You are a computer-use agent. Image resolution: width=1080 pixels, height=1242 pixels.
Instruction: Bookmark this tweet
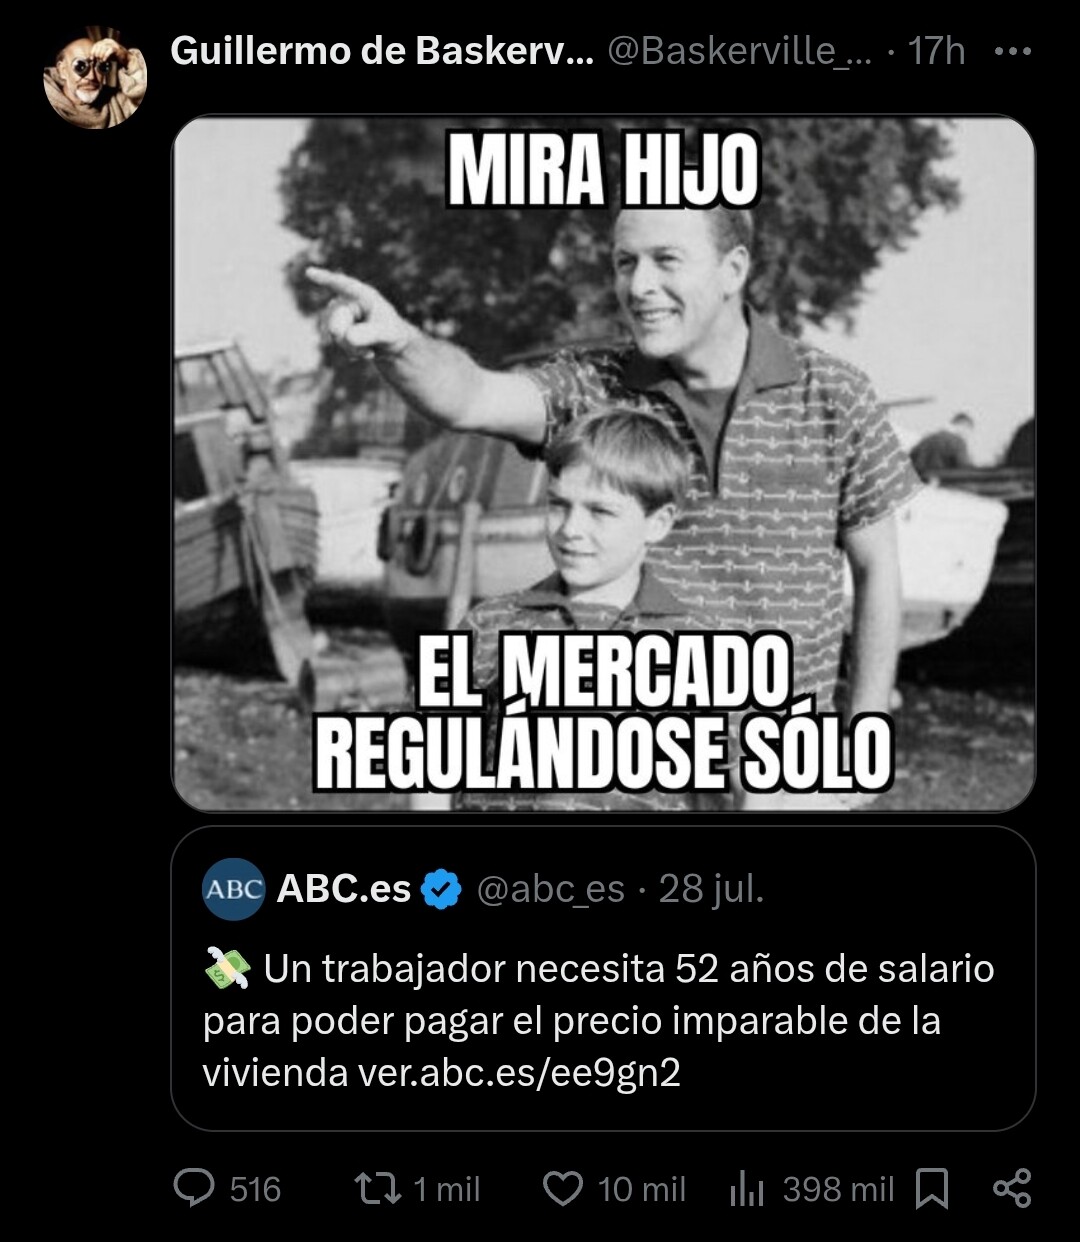coord(933,1189)
